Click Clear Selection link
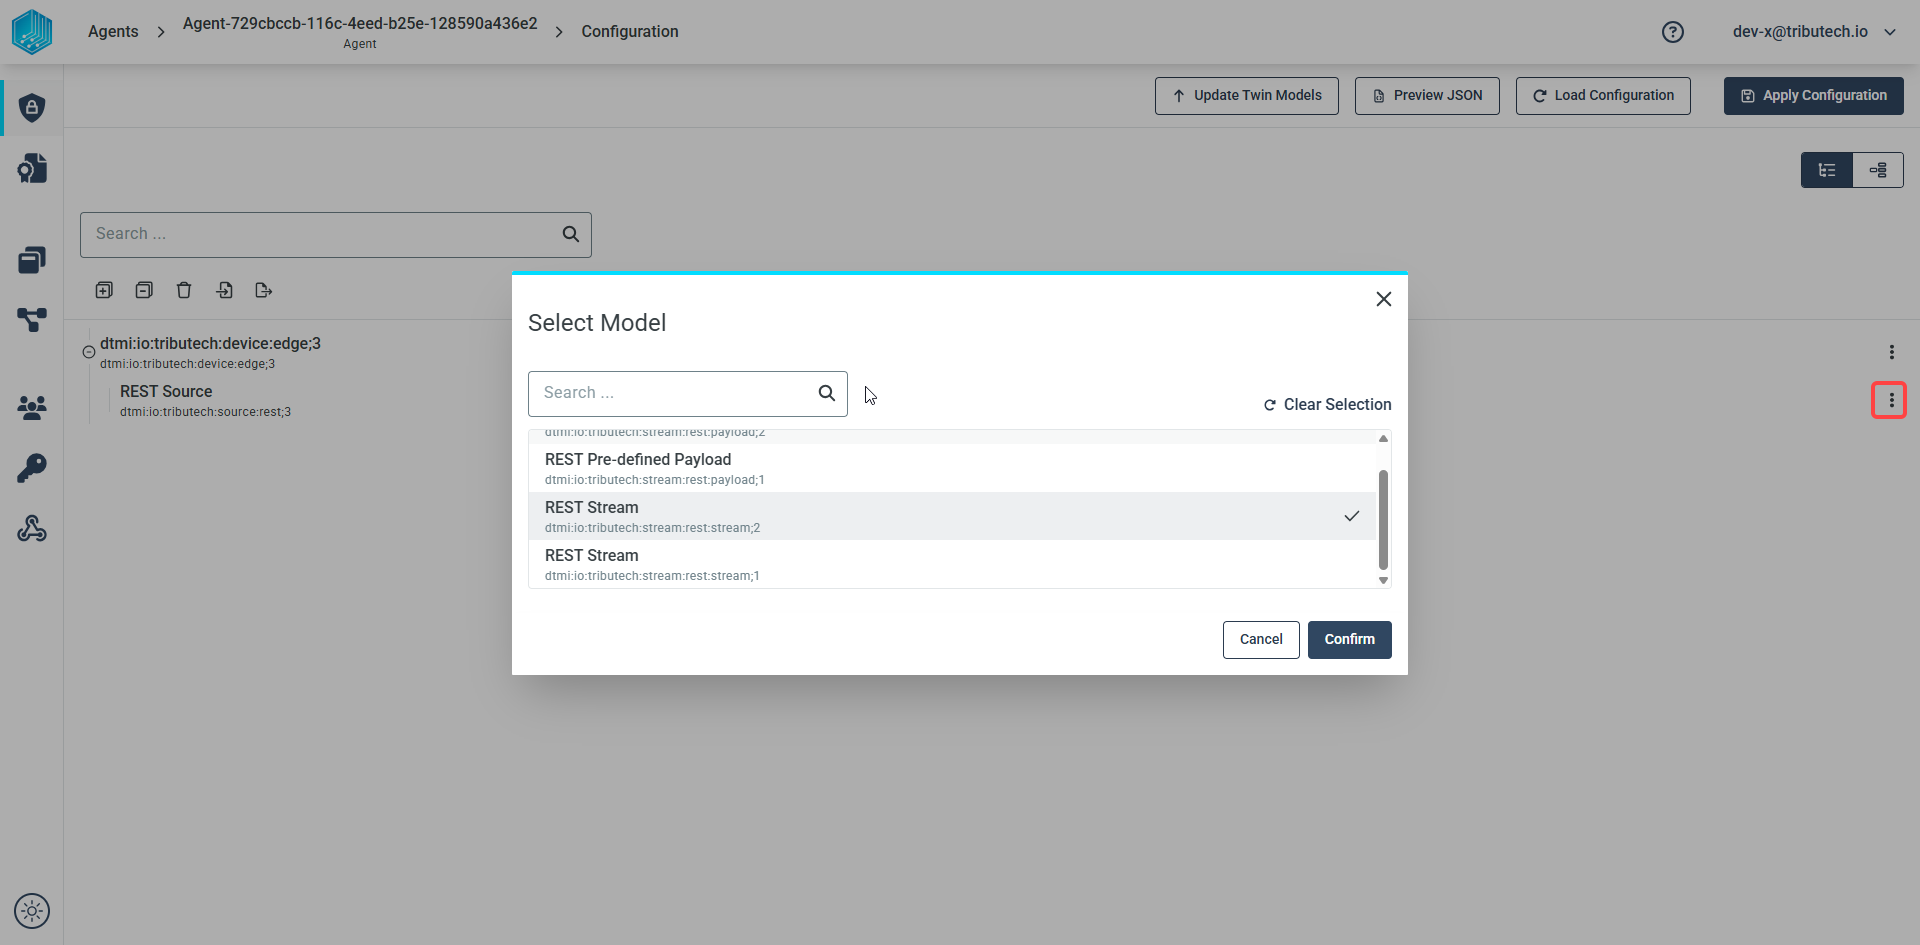The height and width of the screenshot is (945, 1920). [x=1327, y=404]
